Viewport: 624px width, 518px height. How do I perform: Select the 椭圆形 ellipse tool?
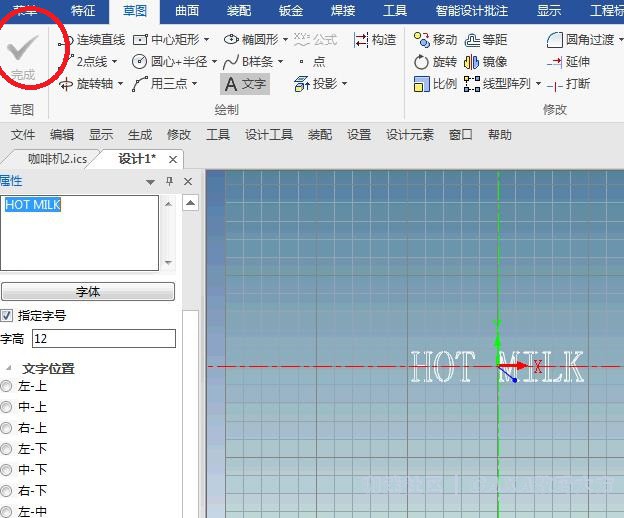click(x=252, y=40)
